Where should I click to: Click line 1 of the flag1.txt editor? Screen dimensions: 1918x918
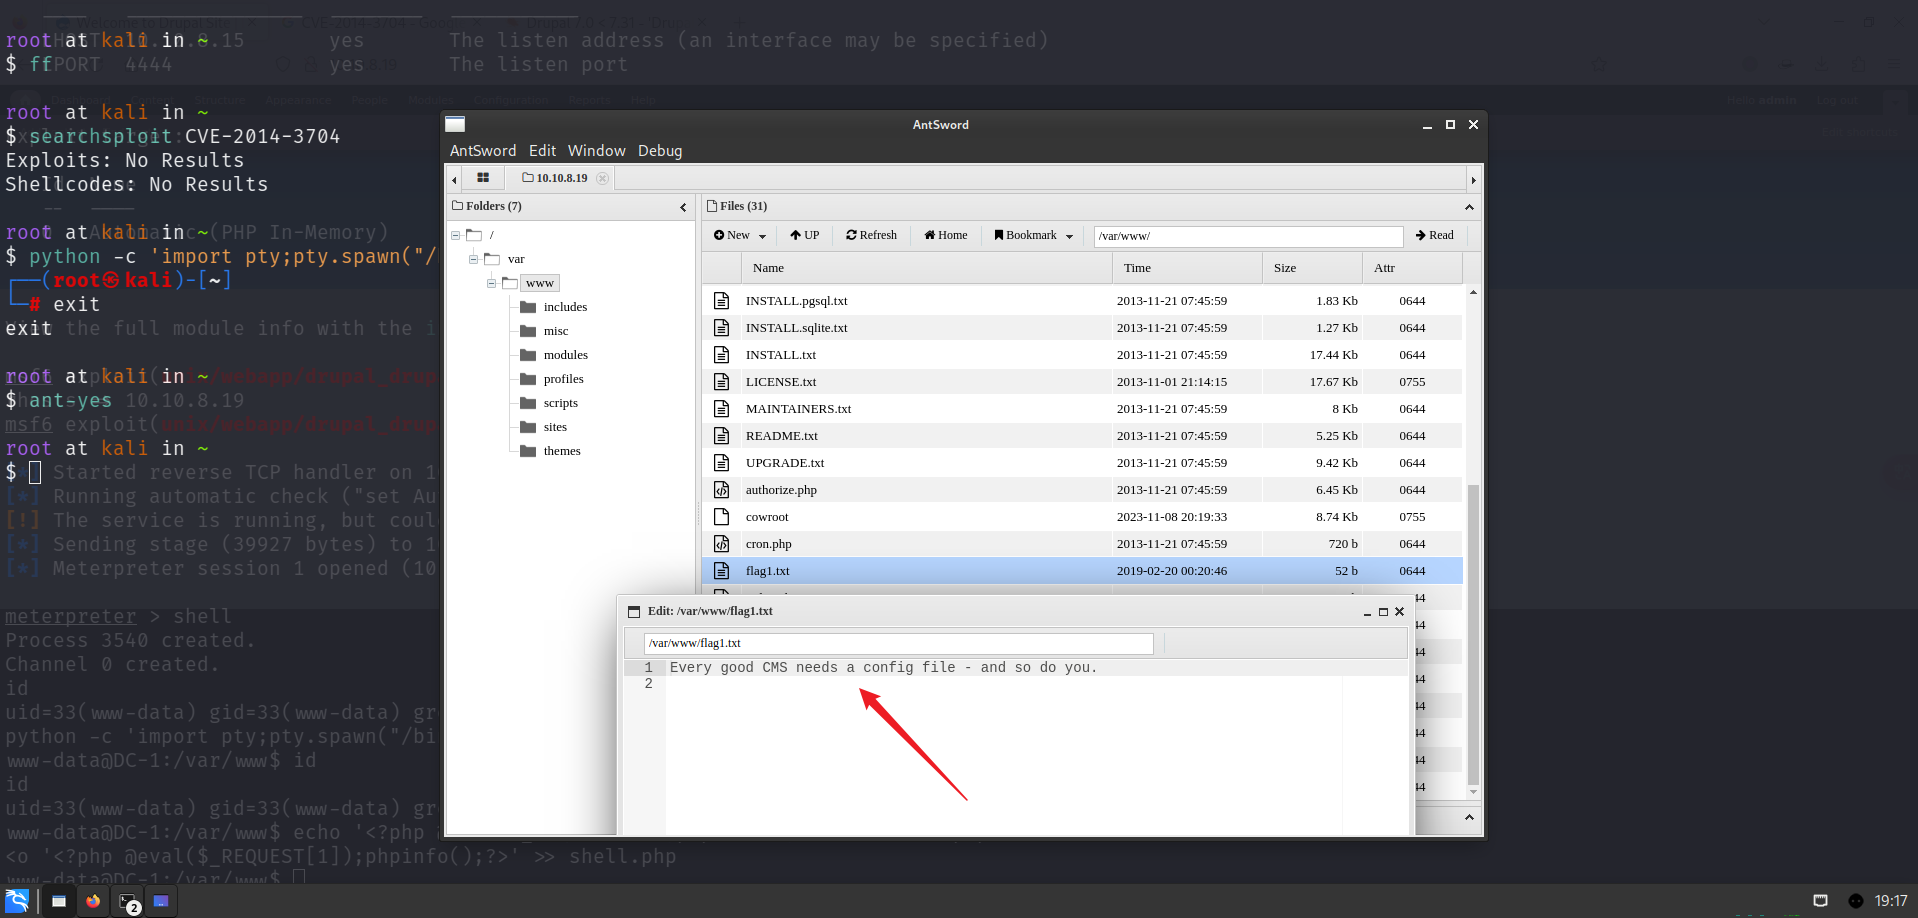(x=1037, y=668)
